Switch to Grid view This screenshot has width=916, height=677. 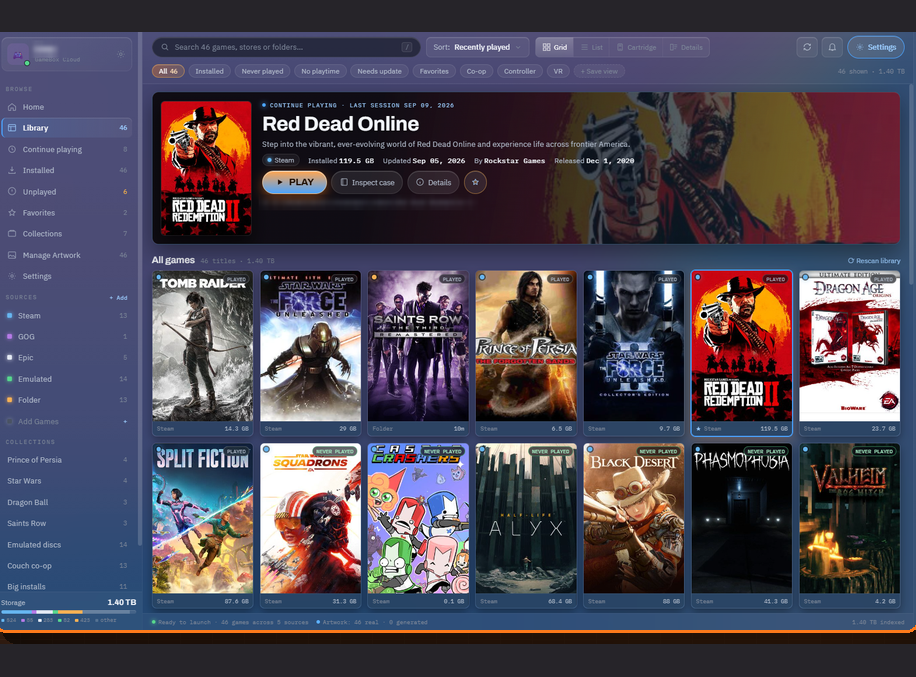(555, 47)
